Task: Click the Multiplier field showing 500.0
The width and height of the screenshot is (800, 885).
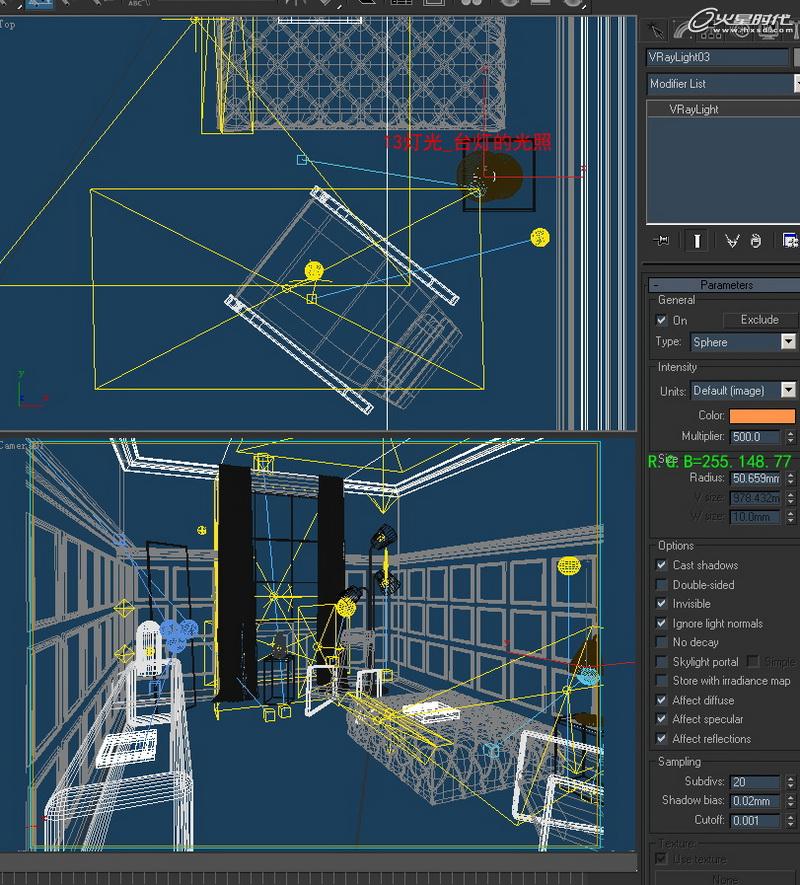Action: (755, 437)
